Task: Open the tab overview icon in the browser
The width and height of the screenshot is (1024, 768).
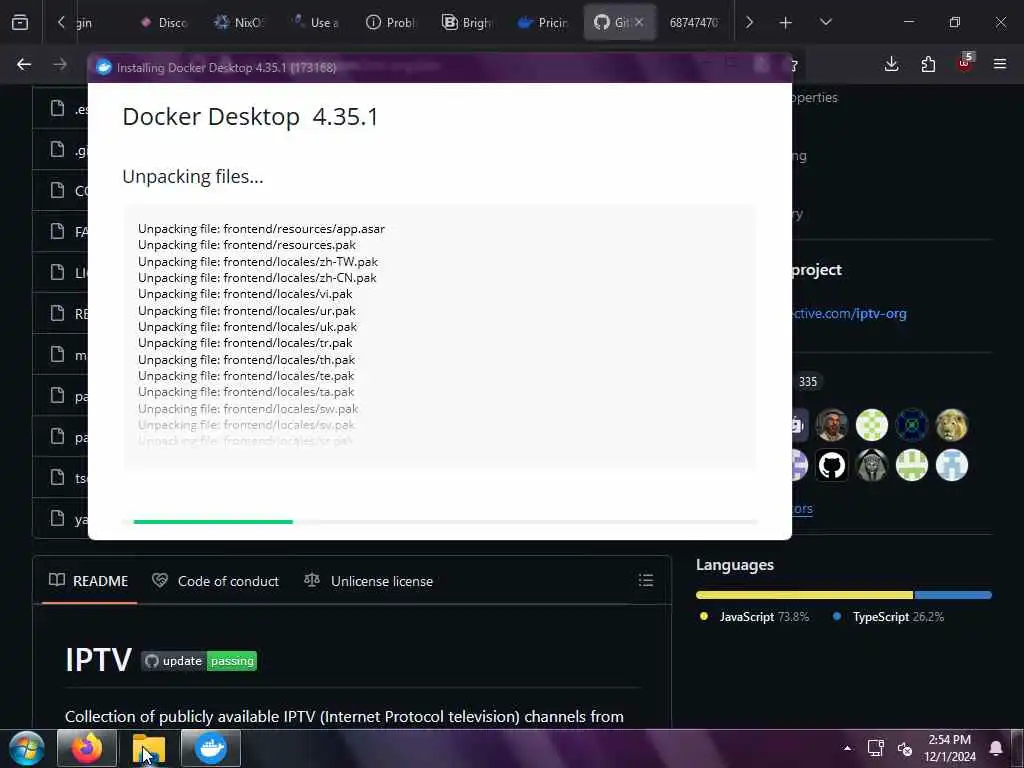Action: (x=20, y=22)
